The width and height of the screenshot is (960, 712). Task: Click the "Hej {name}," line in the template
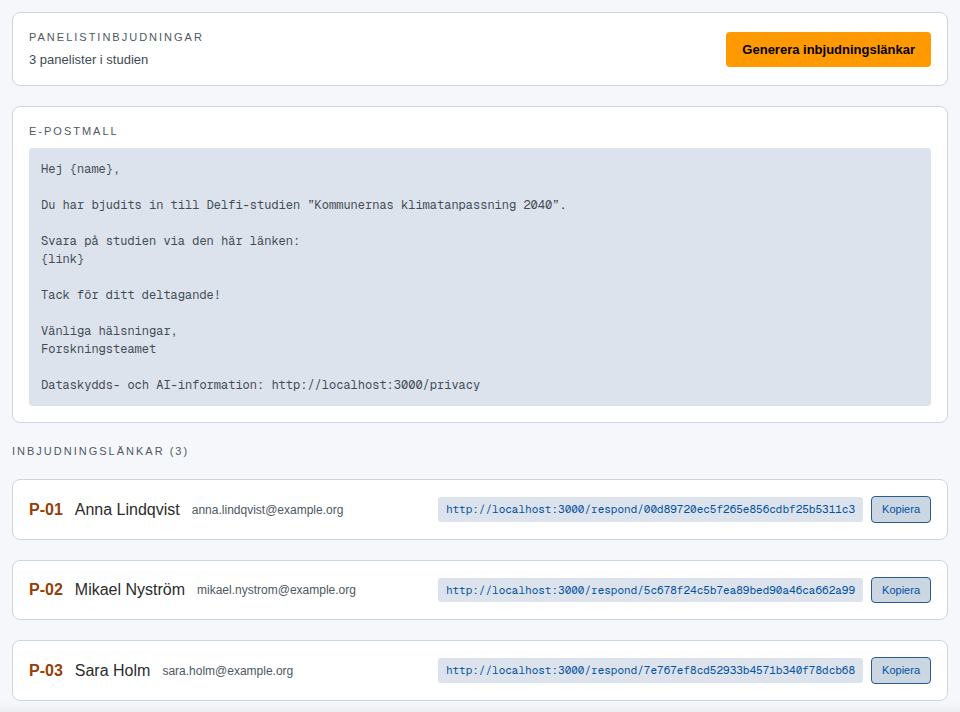pyautogui.click(x=80, y=169)
